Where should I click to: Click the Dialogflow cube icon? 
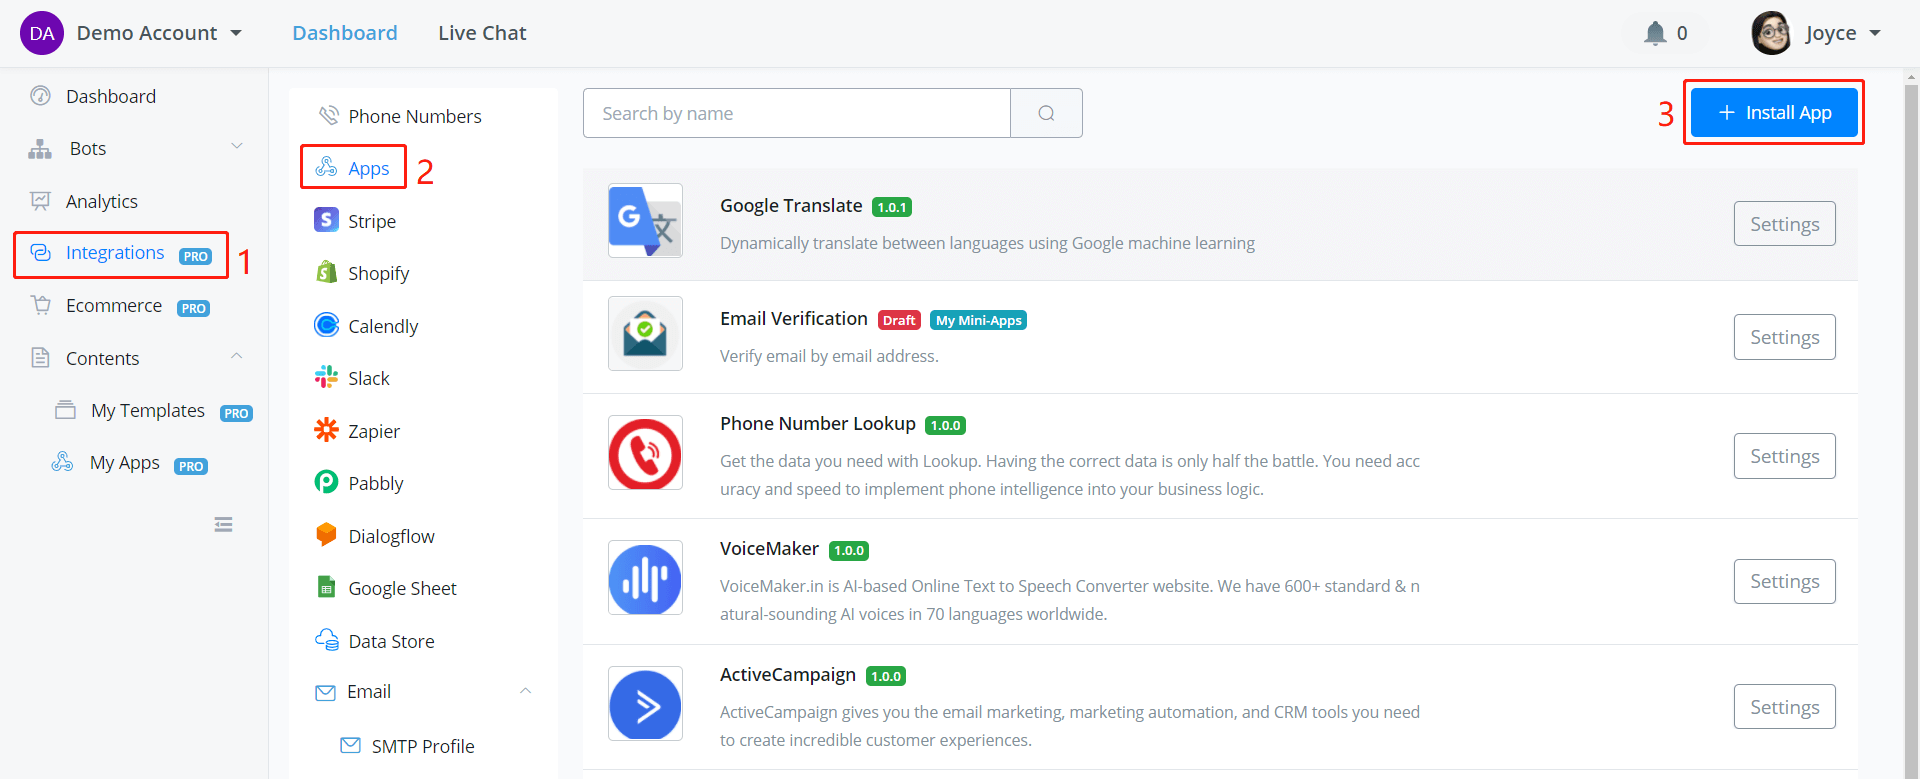coord(326,535)
